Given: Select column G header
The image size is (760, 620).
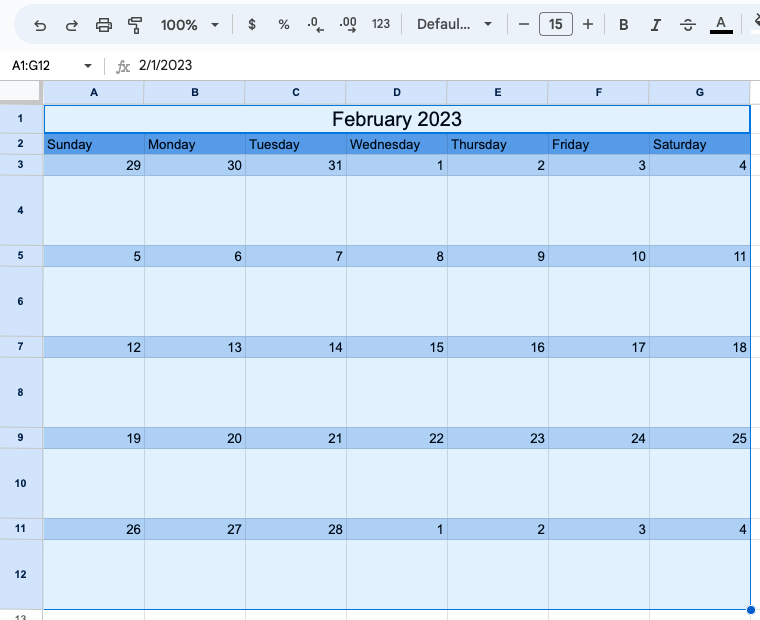Looking at the screenshot, I should [x=699, y=93].
